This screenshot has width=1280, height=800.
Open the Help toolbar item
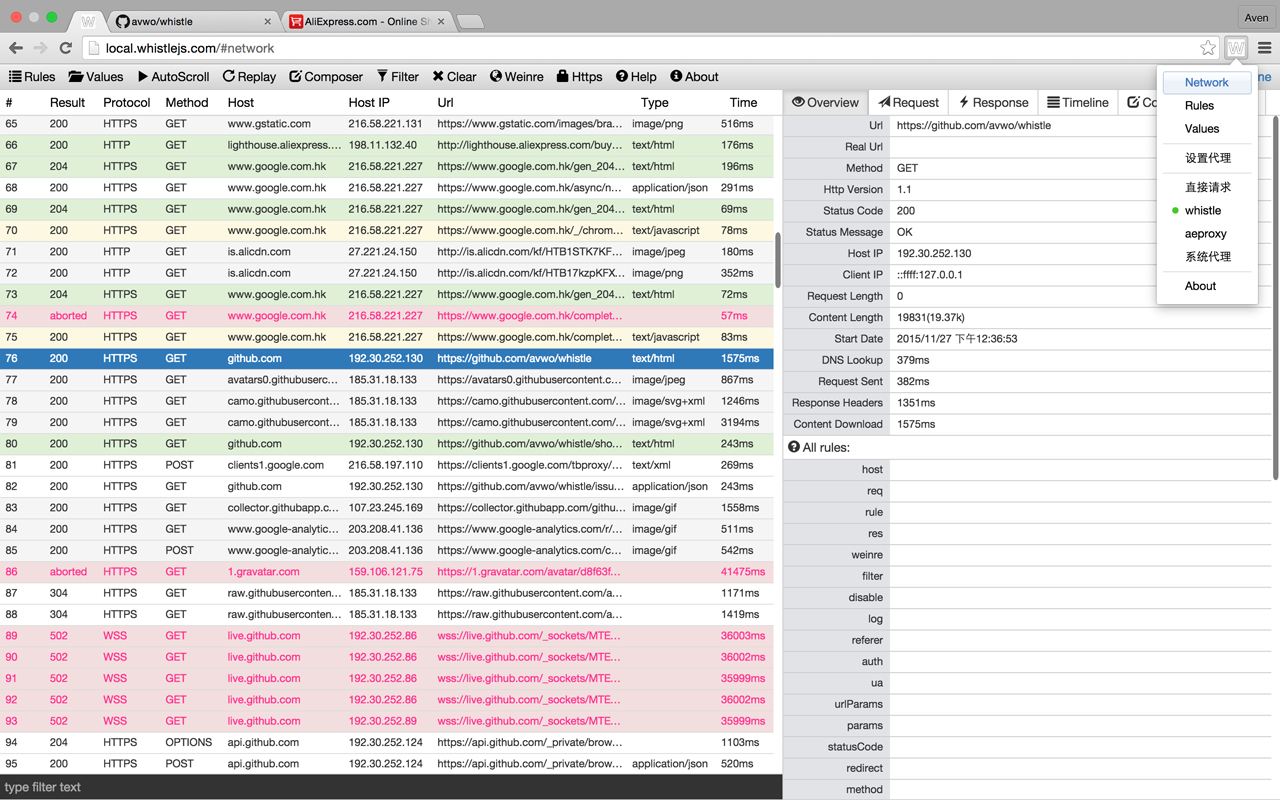(636, 76)
